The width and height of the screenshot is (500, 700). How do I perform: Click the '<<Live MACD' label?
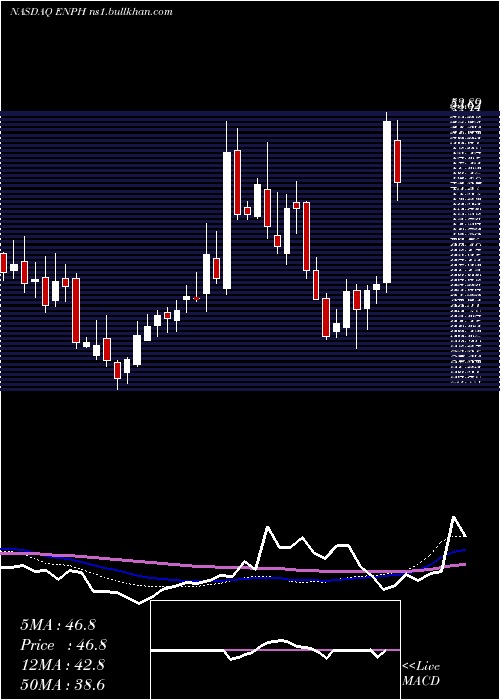421,673
